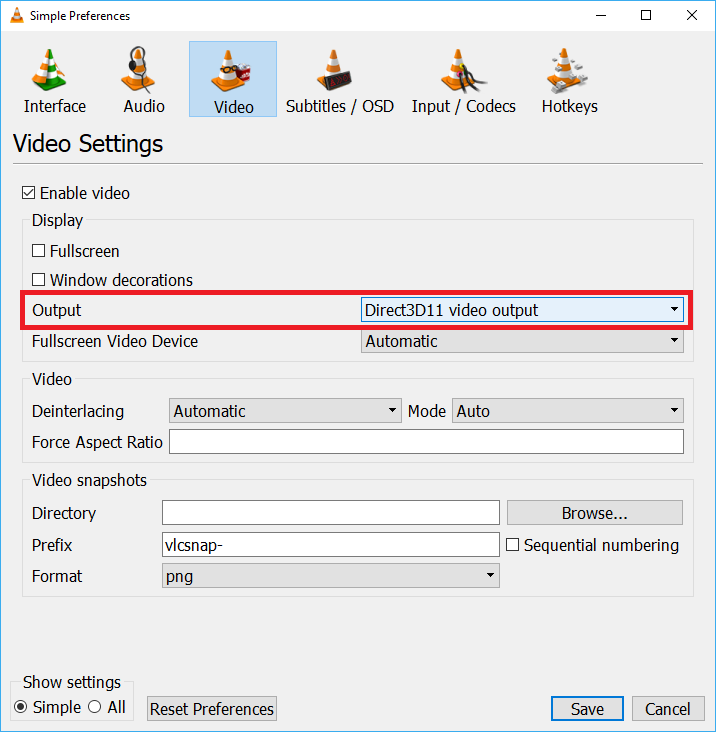Open the Audio preferences category
This screenshot has height=732, width=716.
coord(144,80)
